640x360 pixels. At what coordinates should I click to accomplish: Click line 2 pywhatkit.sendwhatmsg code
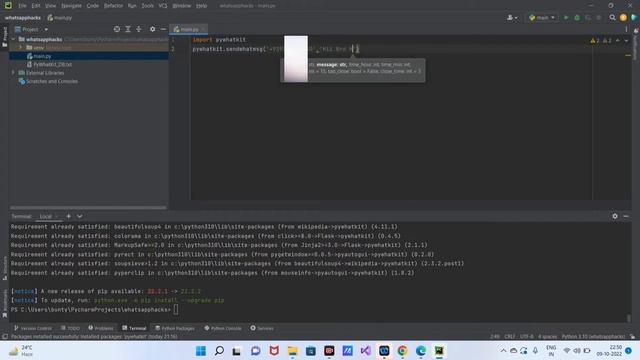point(276,49)
